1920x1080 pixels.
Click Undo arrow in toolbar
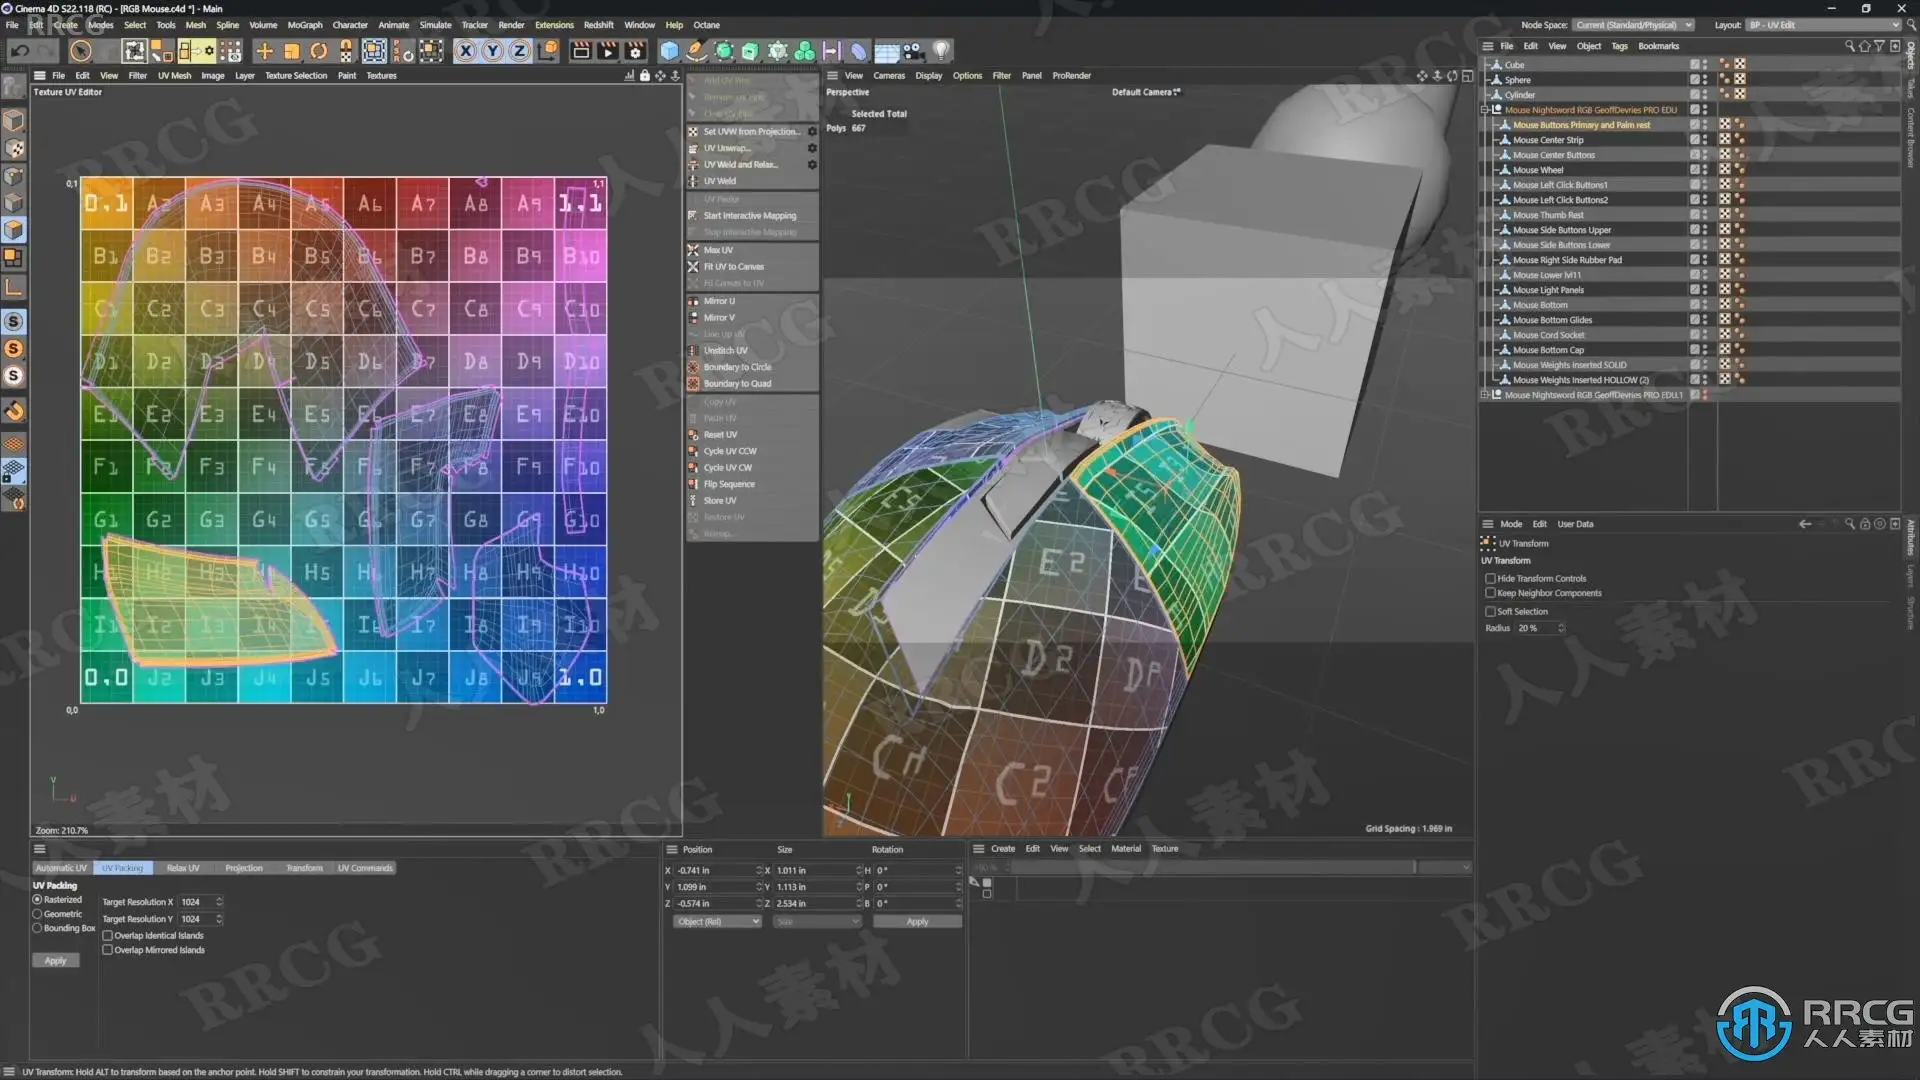[19, 51]
